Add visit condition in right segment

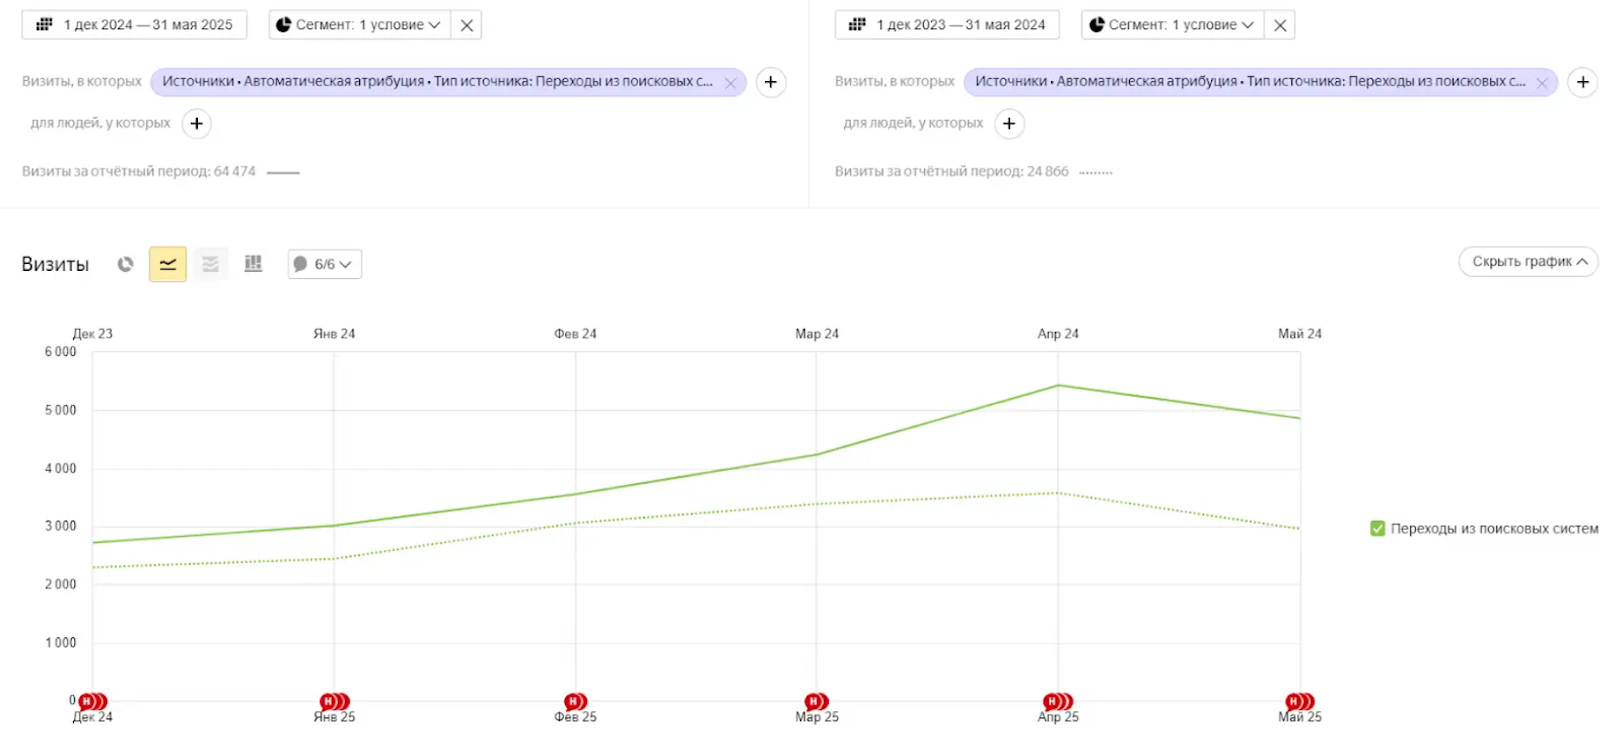tap(1582, 82)
